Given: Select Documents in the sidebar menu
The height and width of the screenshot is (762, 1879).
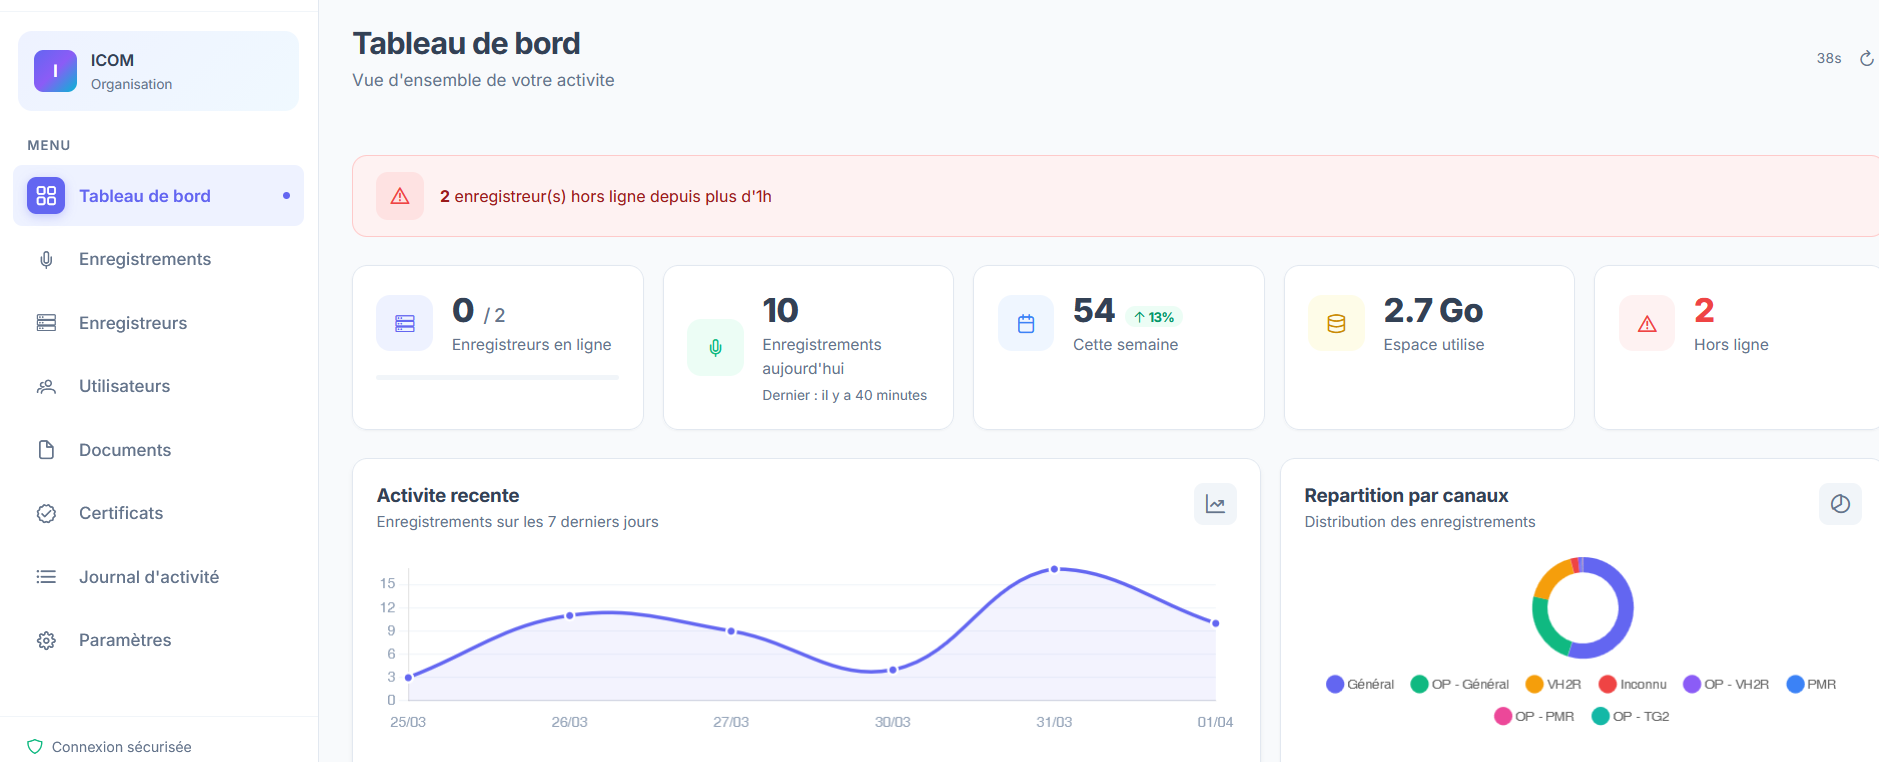Looking at the screenshot, I should (125, 450).
